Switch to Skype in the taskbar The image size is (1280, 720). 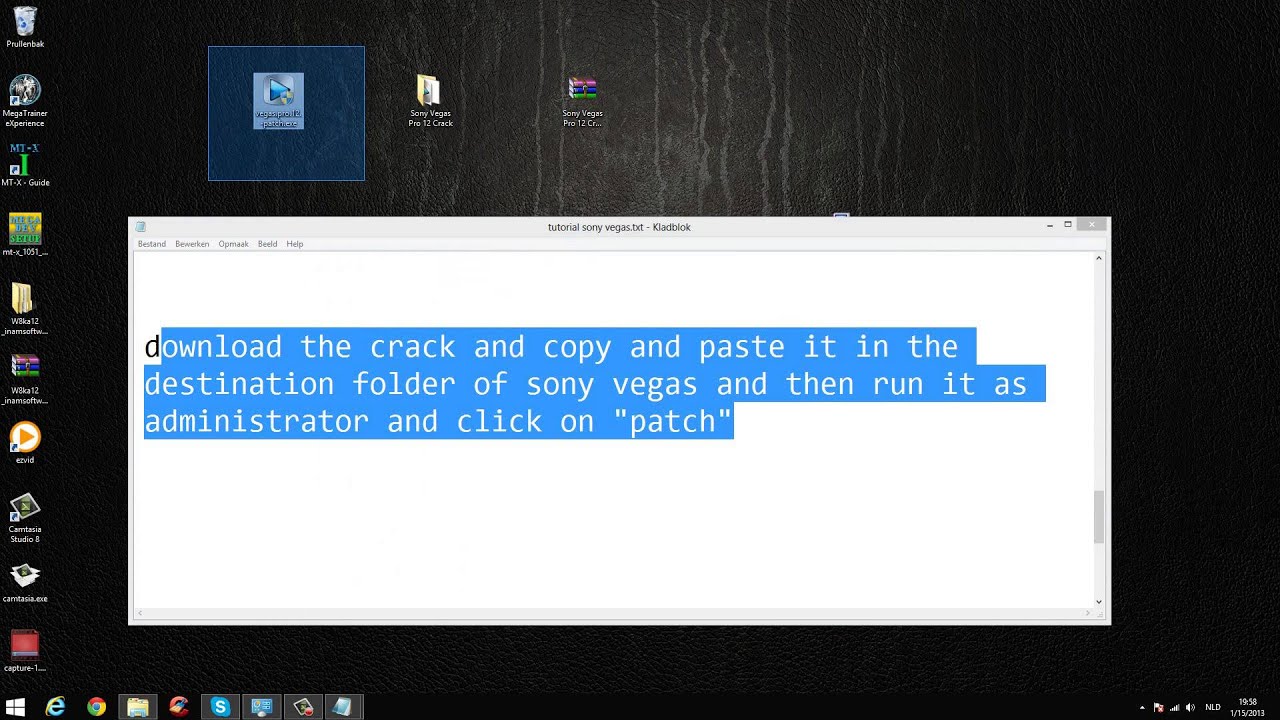[220, 707]
